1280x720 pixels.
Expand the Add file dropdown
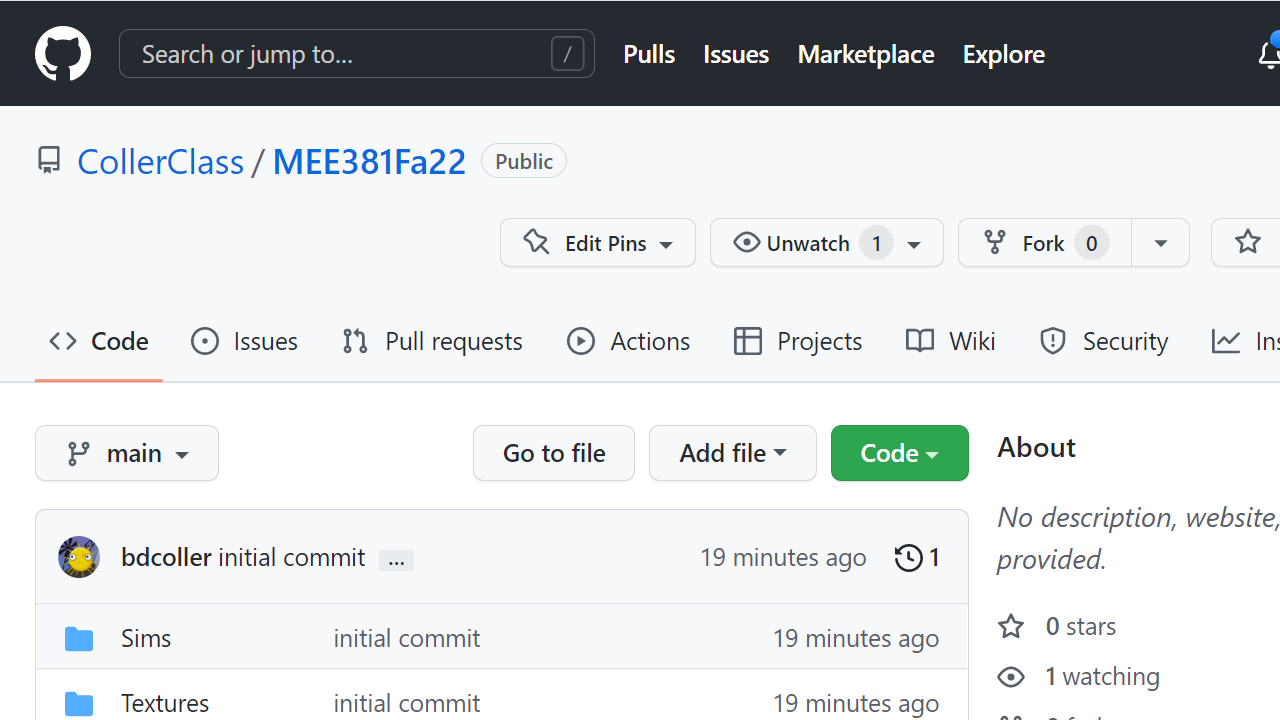pyautogui.click(x=732, y=453)
